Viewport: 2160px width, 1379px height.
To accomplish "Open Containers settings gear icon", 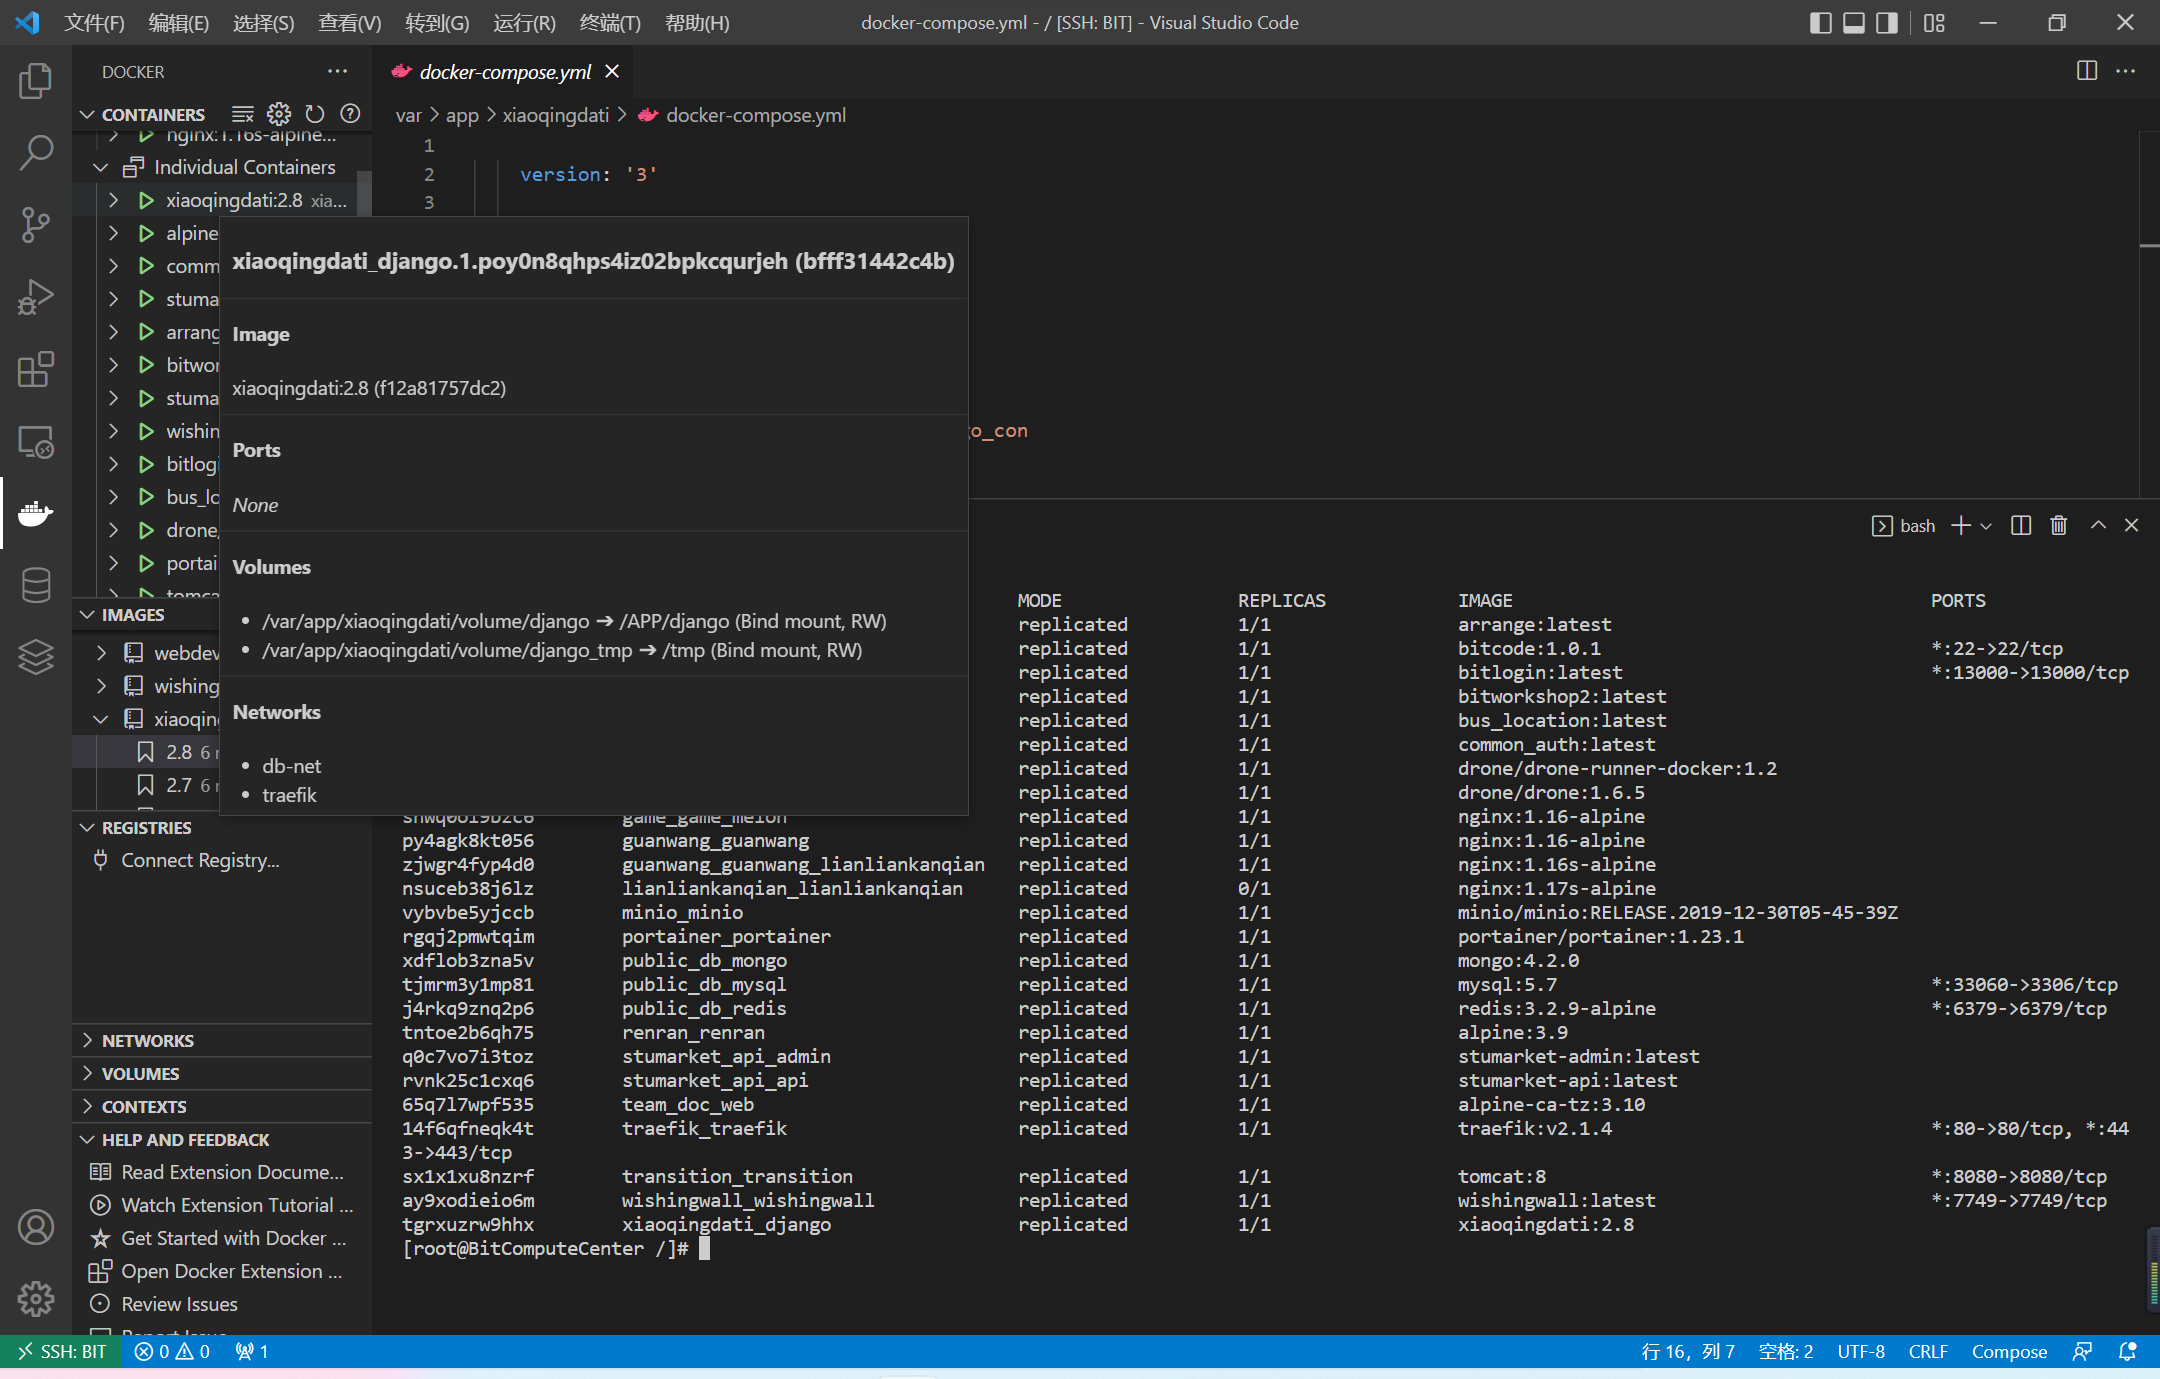I will click(279, 114).
